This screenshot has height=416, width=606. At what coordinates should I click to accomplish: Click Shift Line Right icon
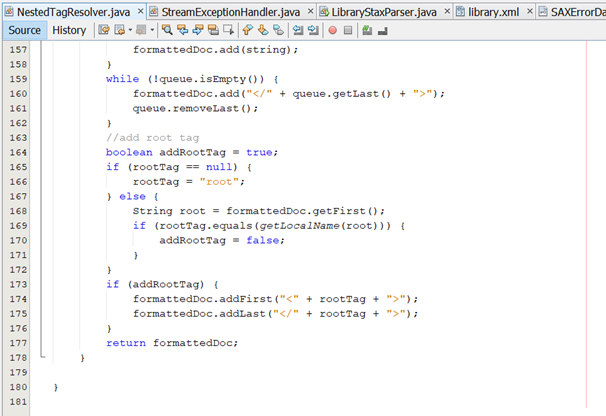pyautogui.click(x=313, y=30)
